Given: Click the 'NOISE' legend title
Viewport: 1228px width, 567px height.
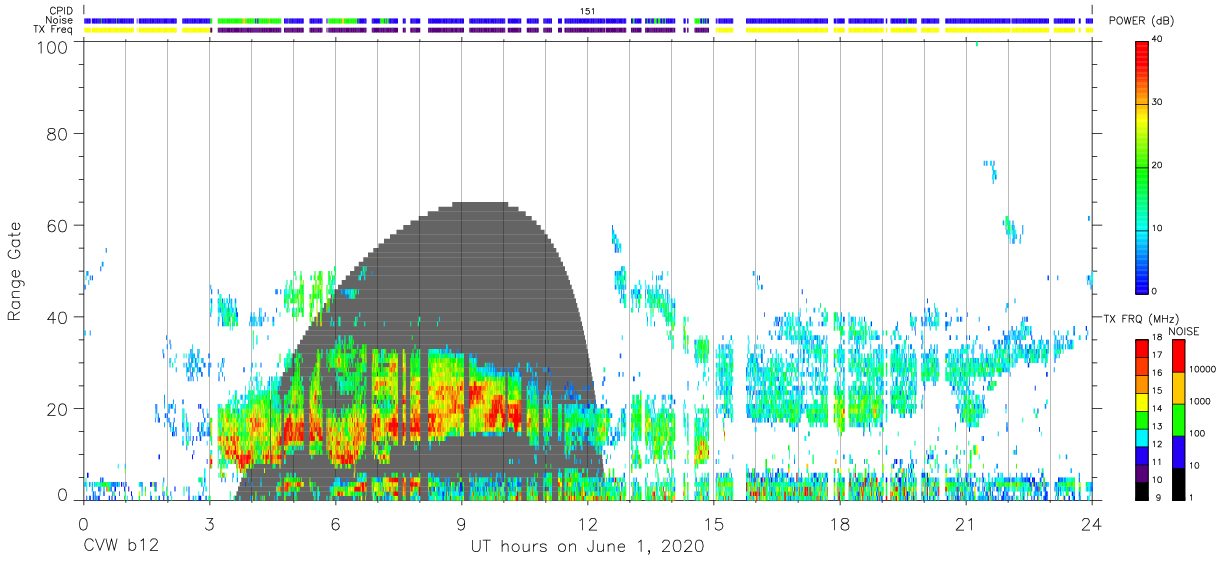Looking at the screenshot, I should coord(1185,331).
